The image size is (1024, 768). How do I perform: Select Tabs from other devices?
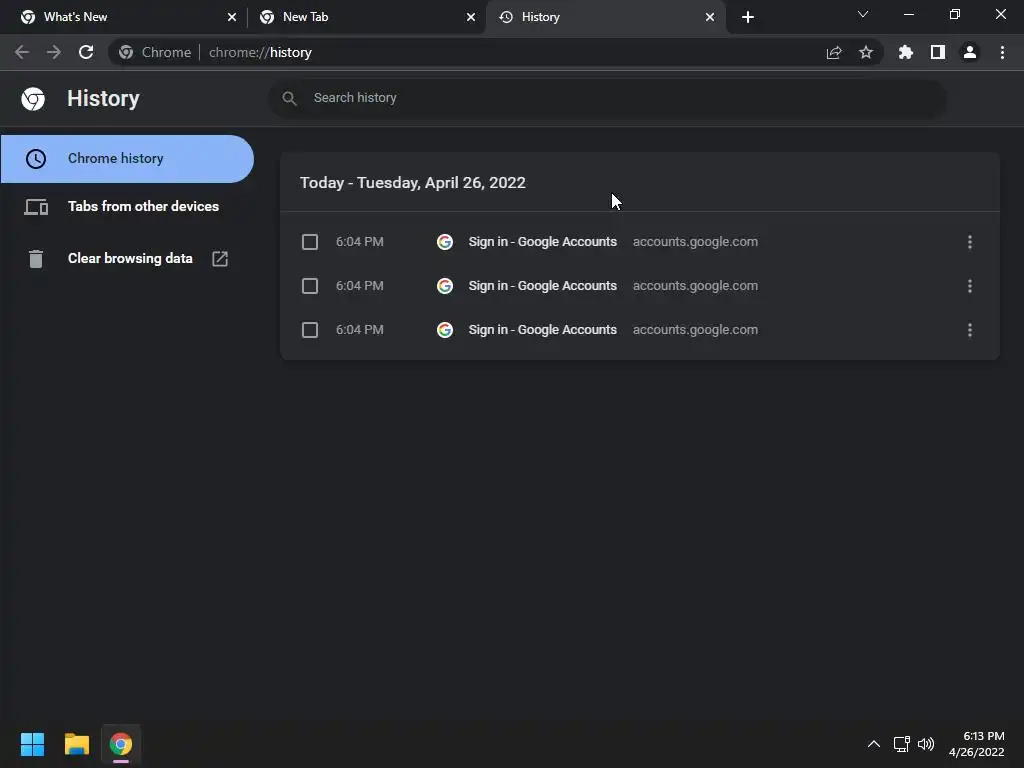143,206
